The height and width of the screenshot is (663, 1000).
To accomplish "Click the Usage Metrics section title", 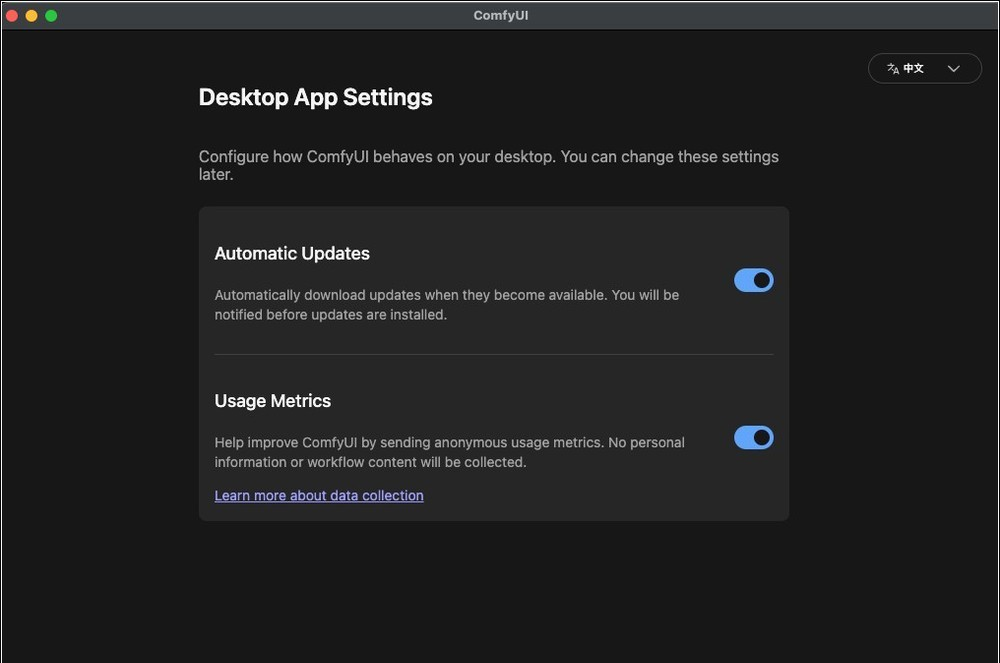I will [x=272, y=401].
